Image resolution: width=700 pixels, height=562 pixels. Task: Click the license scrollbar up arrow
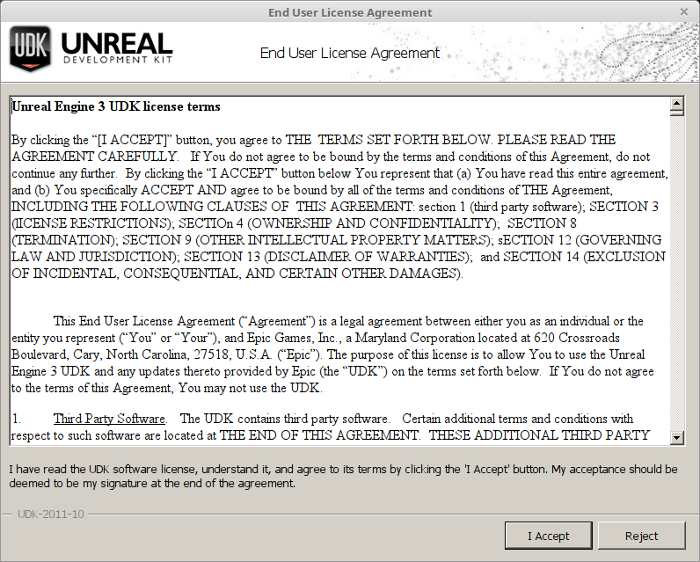click(x=677, y=104)
